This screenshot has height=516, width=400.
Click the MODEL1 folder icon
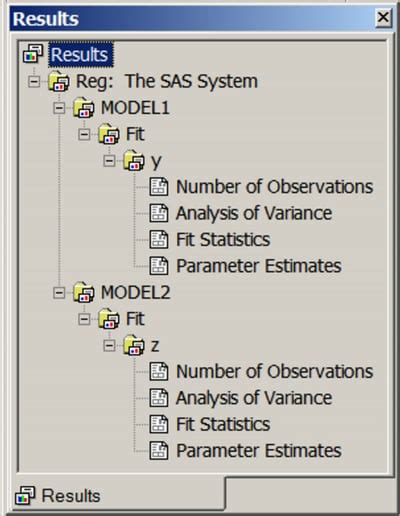(83, 107)
